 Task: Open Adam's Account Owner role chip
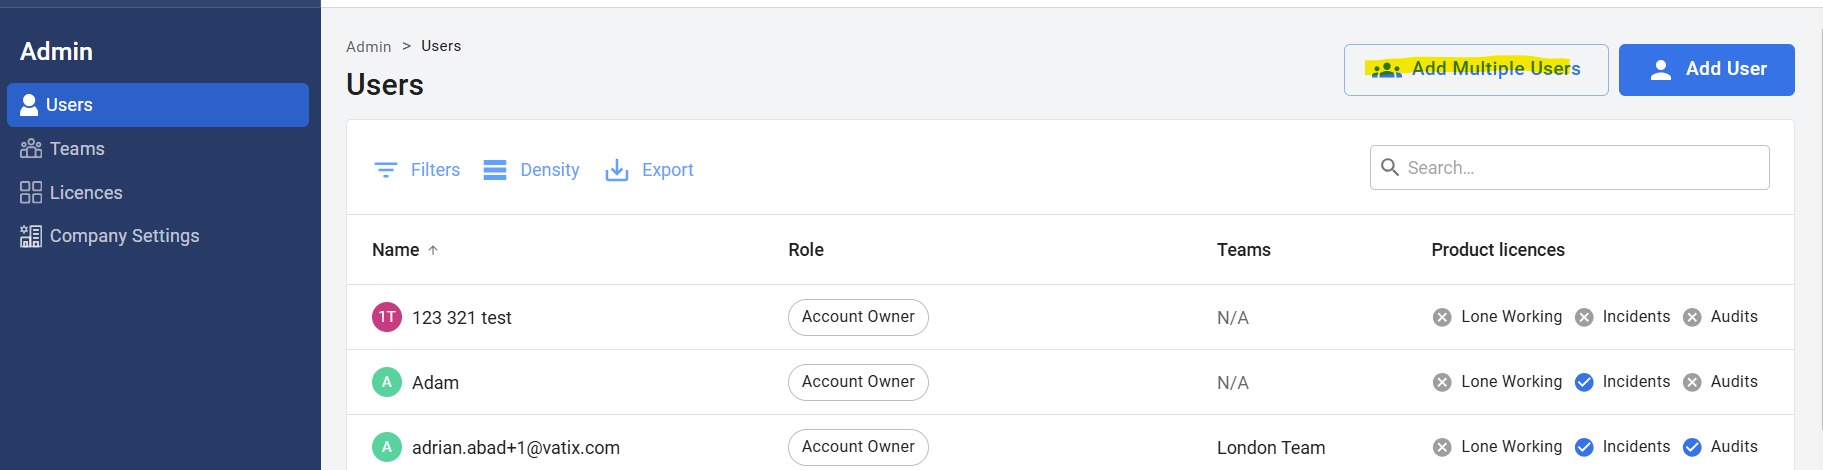click(858, 382)
